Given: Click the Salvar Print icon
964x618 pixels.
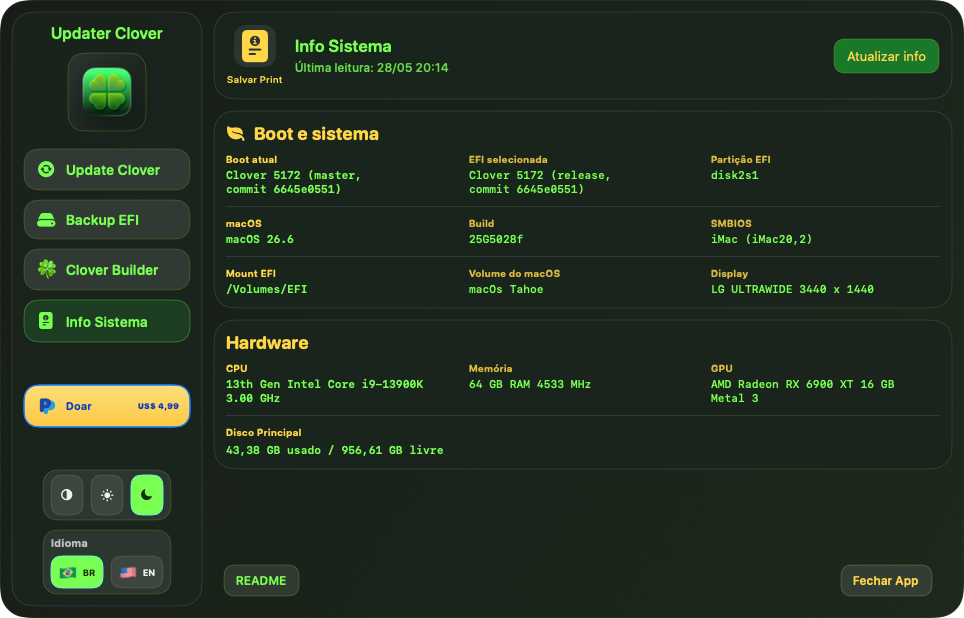Looking at the screenshot, I should pos(255,46).
